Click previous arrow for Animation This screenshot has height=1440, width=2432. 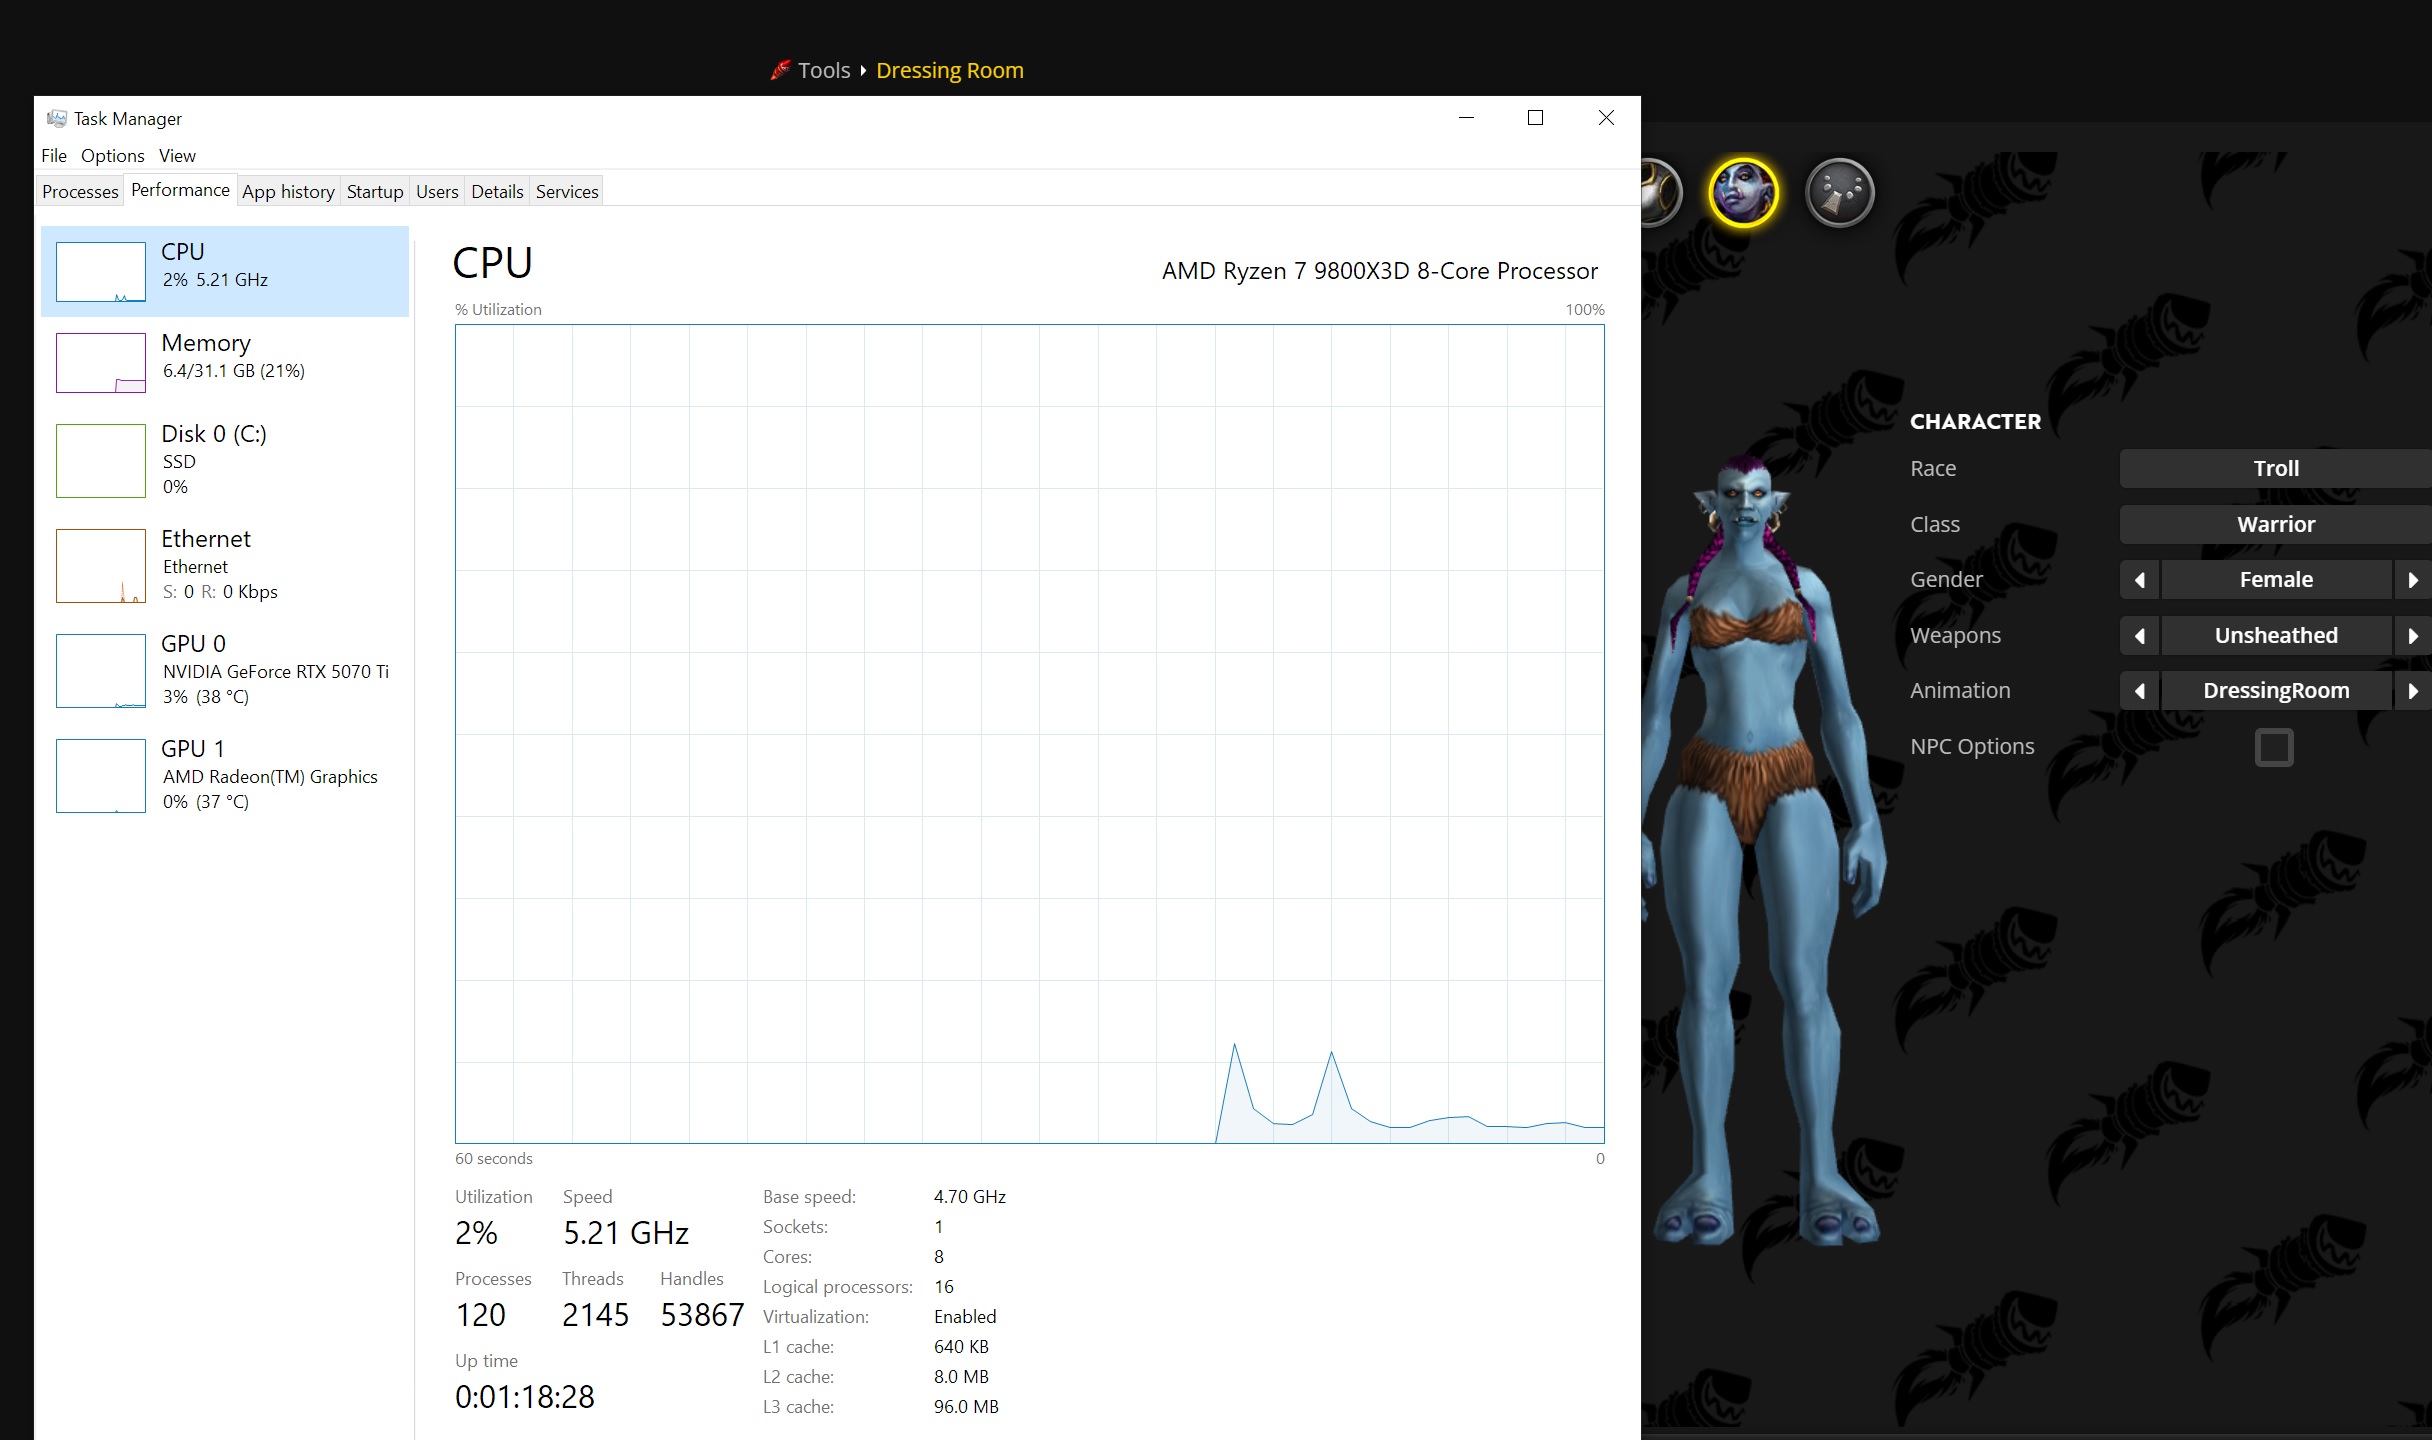click(2139, 690)
